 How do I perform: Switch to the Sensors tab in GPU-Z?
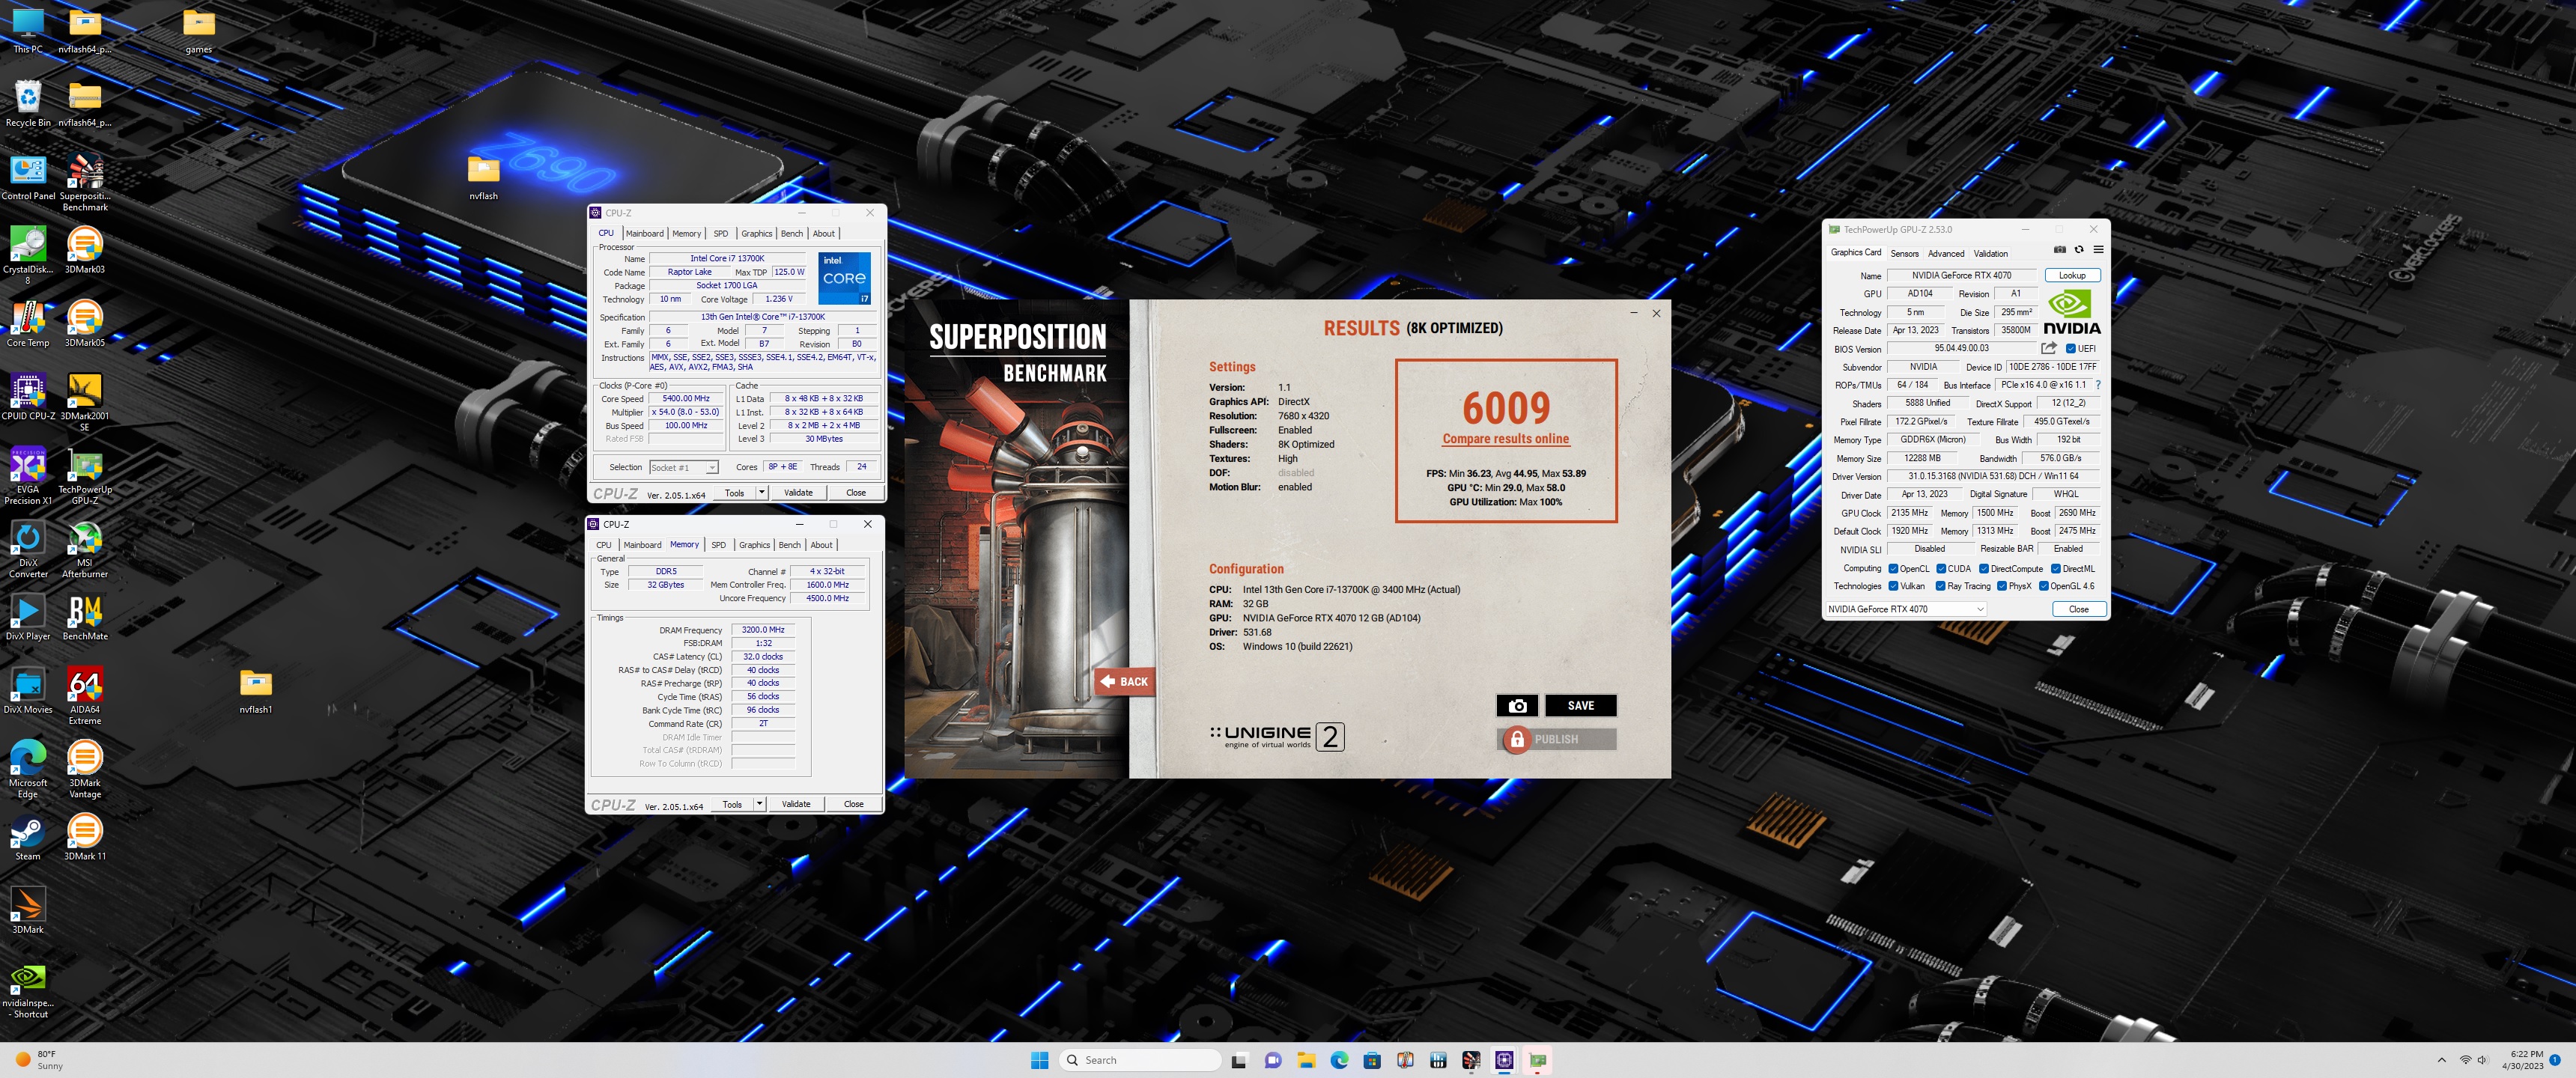coord(1905,254)
